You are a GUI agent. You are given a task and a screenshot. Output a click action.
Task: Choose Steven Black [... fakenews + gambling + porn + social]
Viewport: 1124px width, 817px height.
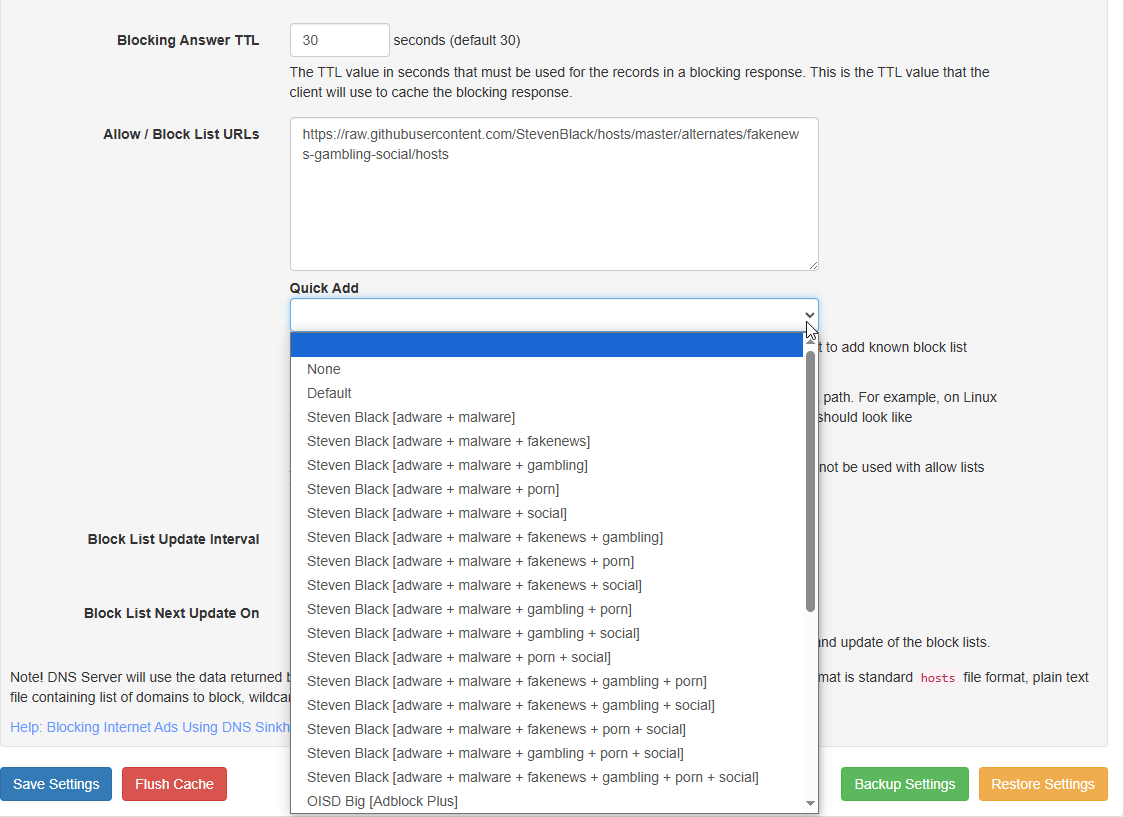click(x=547, y=778)
